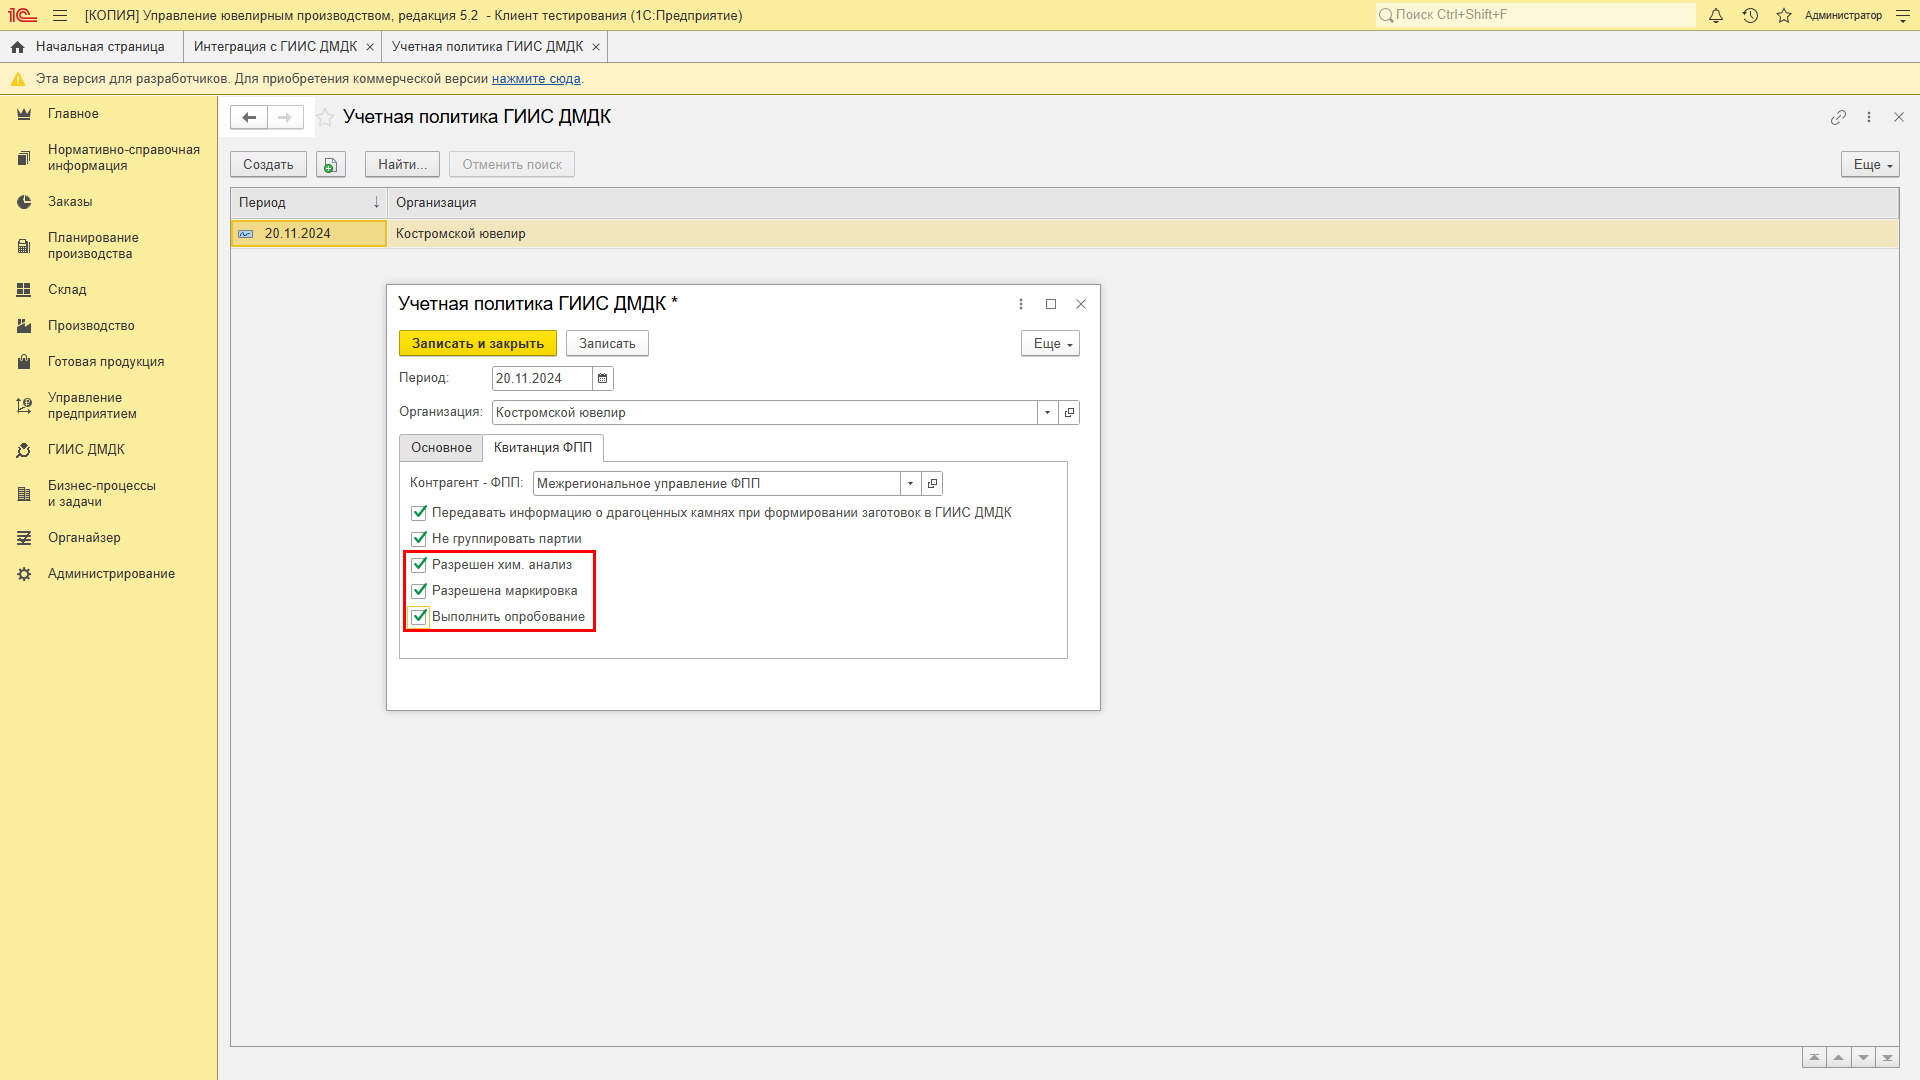Jump to first list record arrow

[x=1814, y=1058]
